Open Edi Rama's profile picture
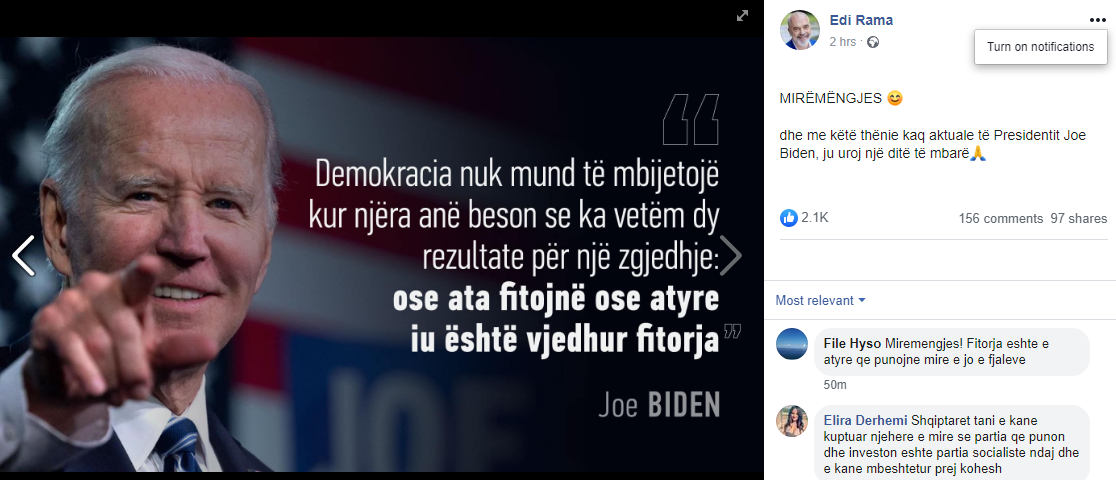1116x480 pixels. (800, 30)
